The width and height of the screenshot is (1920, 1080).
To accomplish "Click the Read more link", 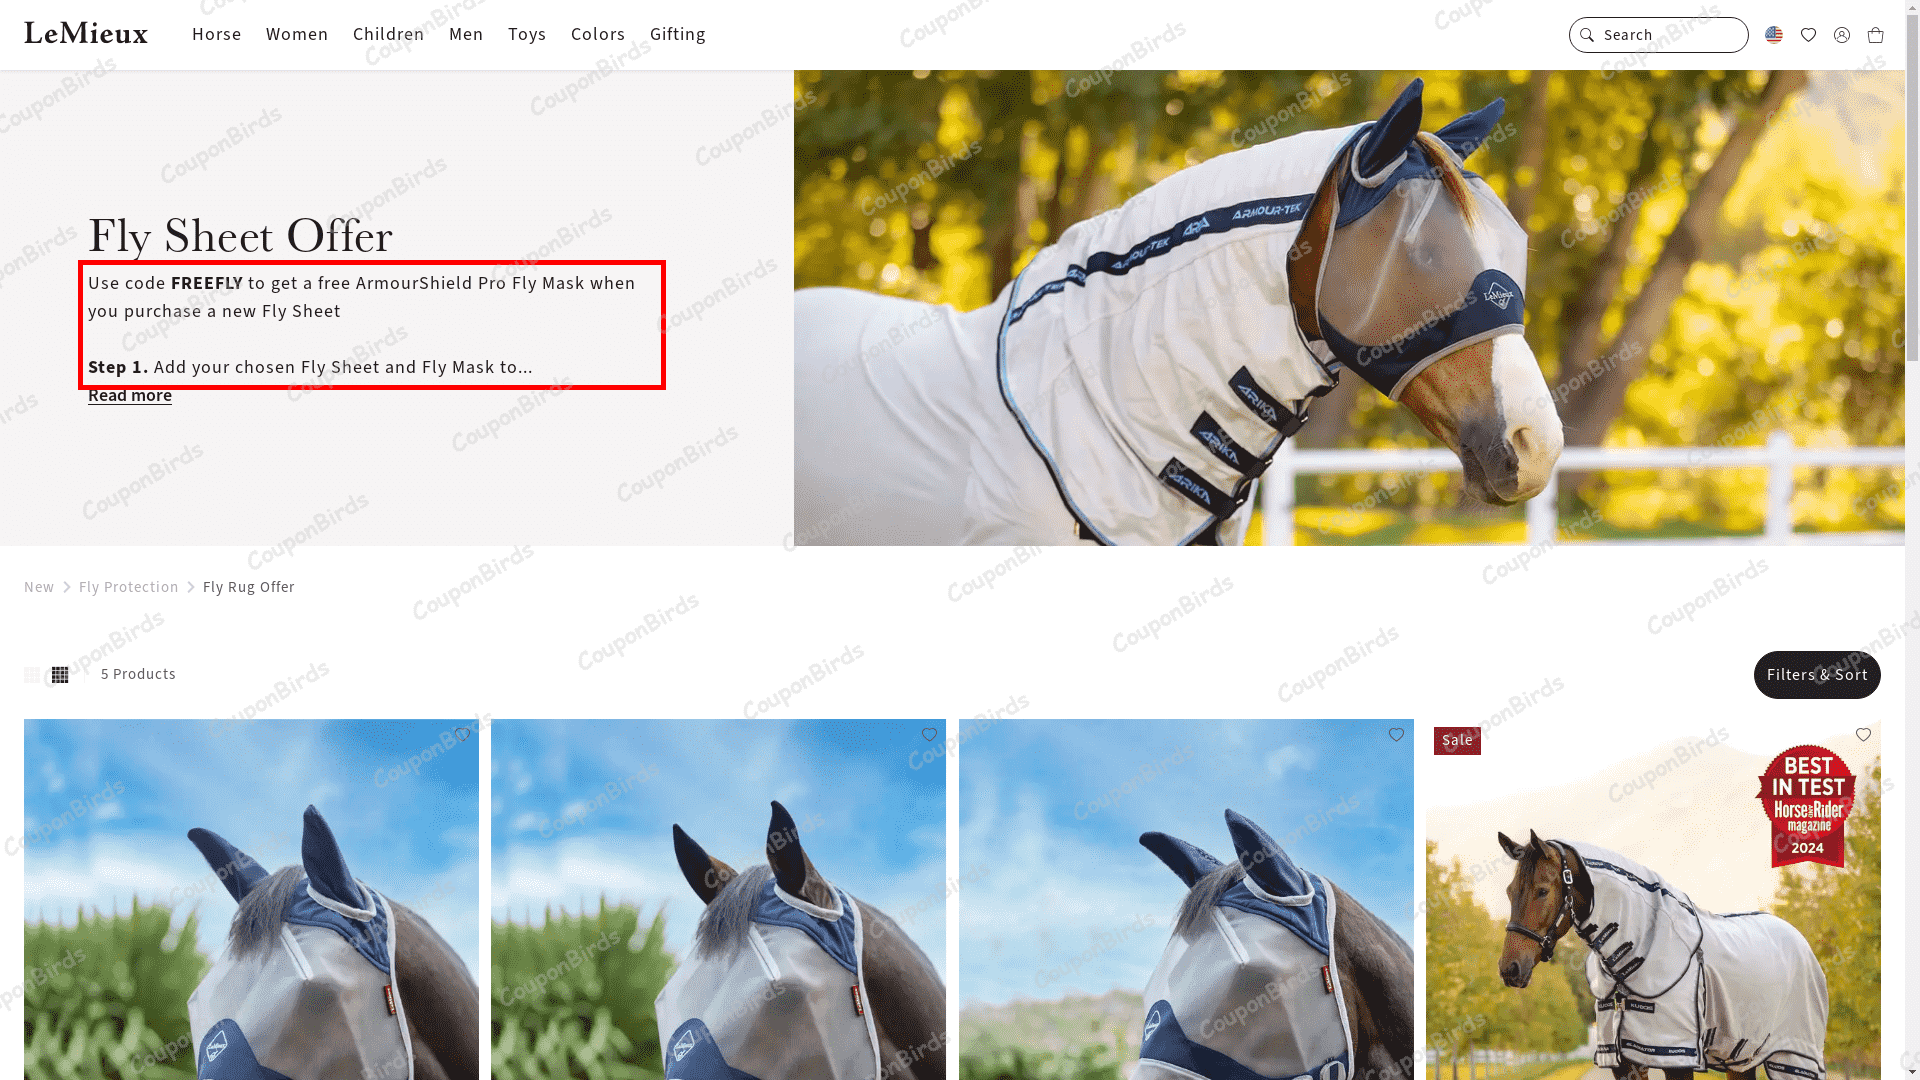I will coord(130,395).
